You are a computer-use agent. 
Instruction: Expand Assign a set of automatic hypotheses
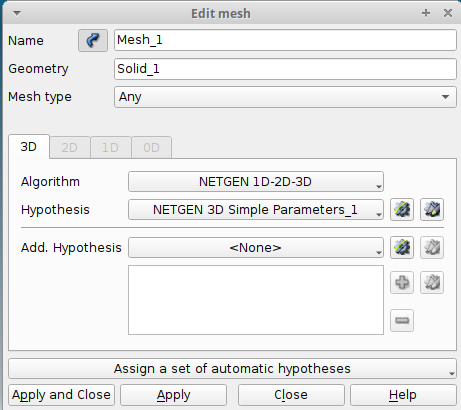(x=232, y=369)
